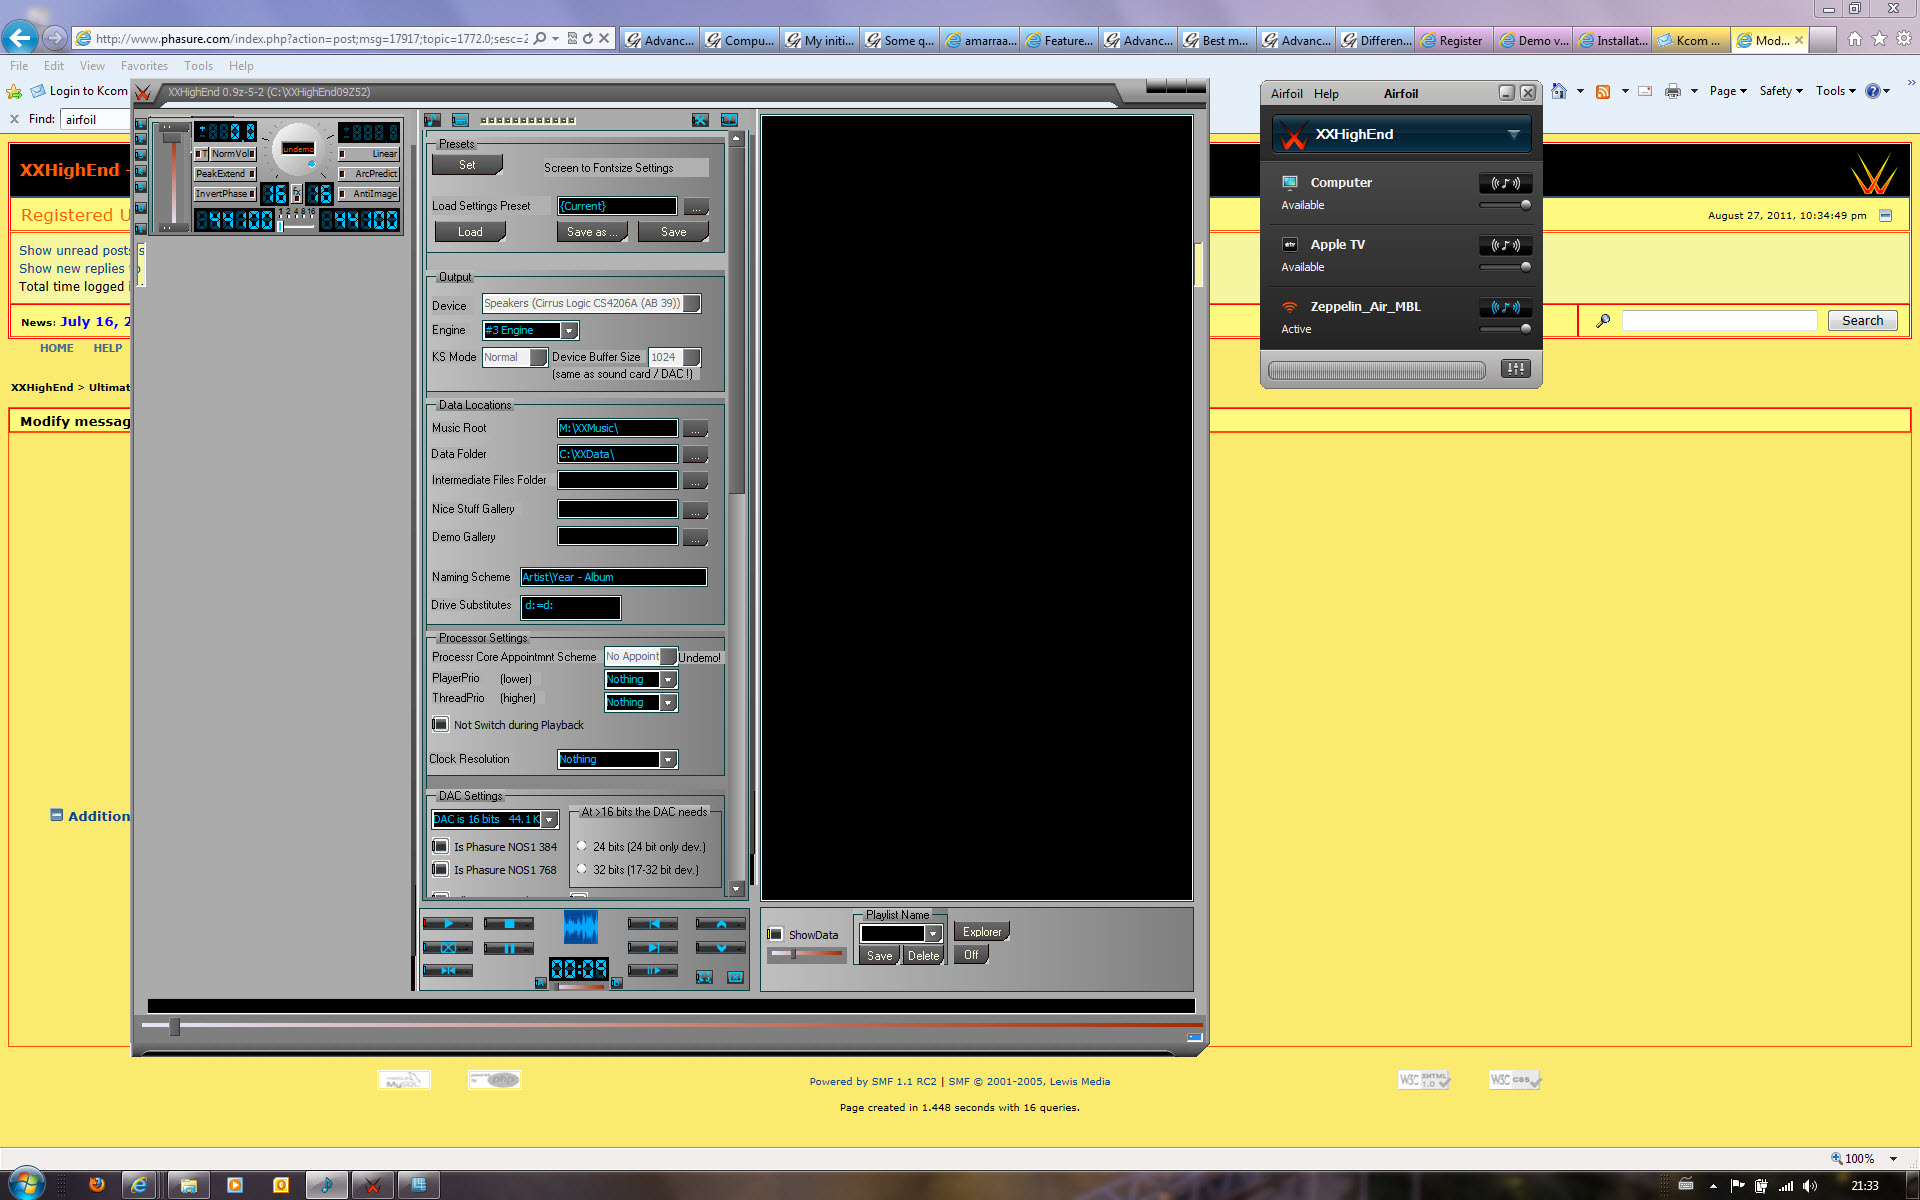Toggle the InvertPhase switch
The width and height of the screenshot is (1920, 1200).
point(226,194)
